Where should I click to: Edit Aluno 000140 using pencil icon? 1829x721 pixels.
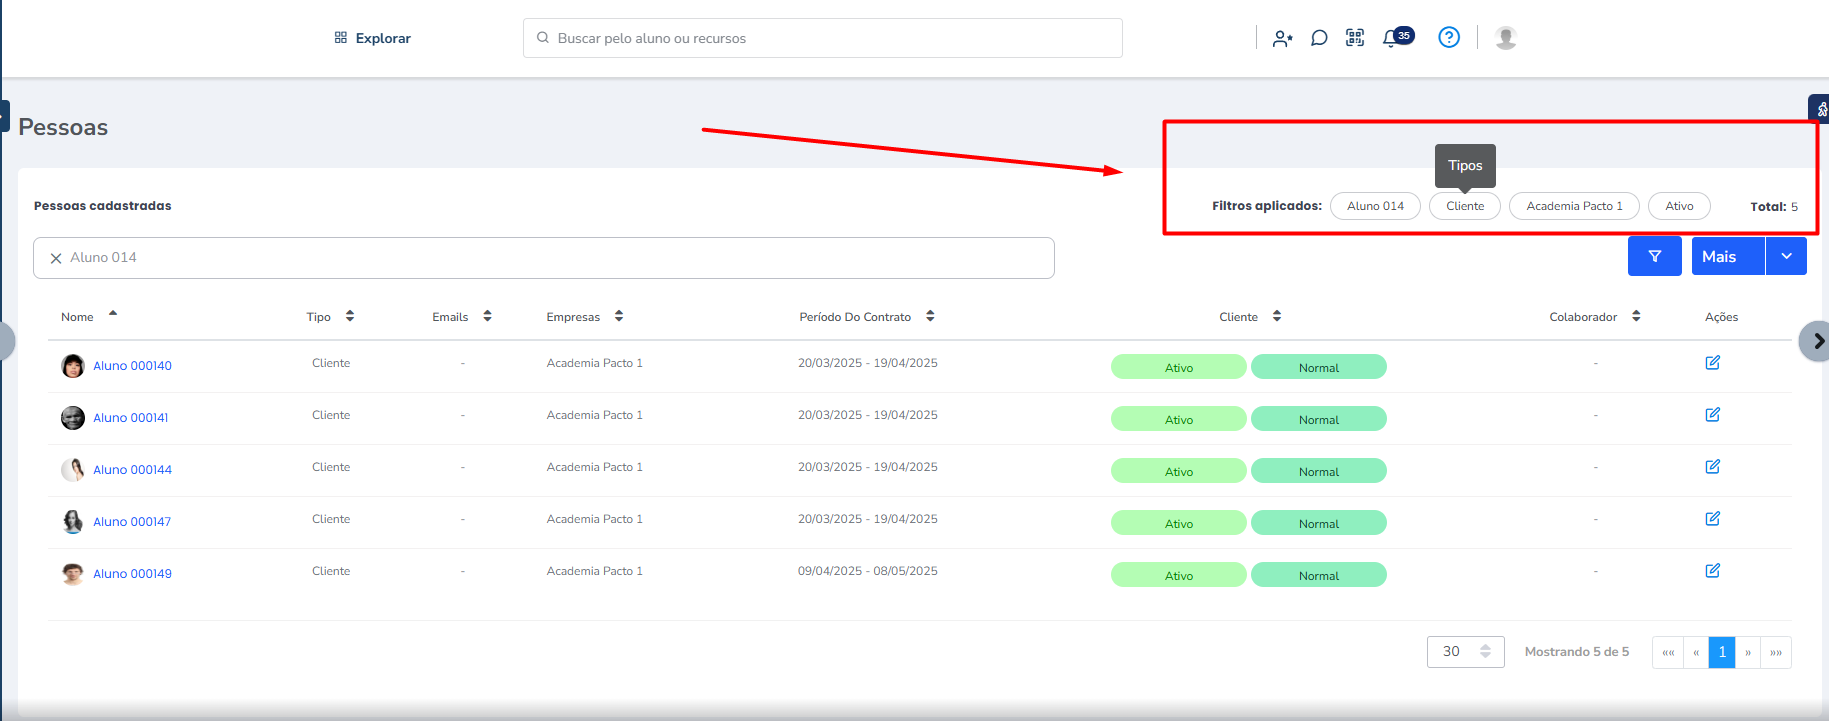click(x=1712, y=363)
